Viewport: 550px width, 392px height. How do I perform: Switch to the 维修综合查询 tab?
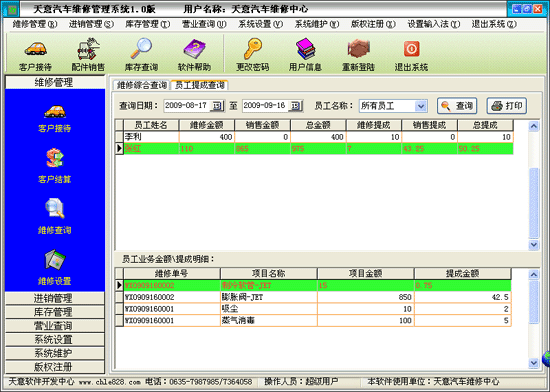point(142,85)
